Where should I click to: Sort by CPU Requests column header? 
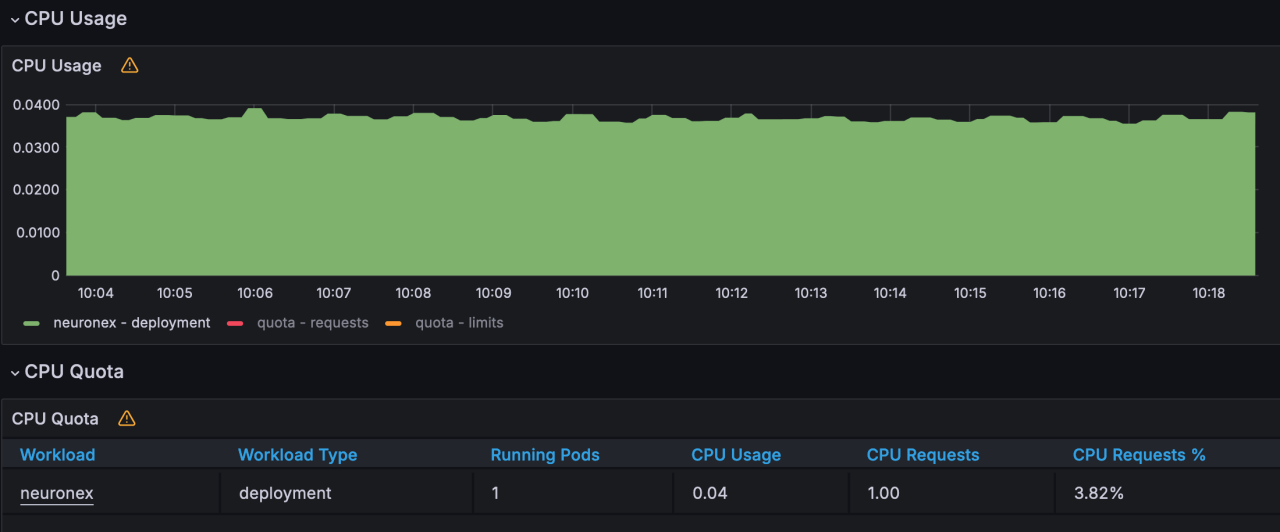pyautogui.click(x=923, y=455)
